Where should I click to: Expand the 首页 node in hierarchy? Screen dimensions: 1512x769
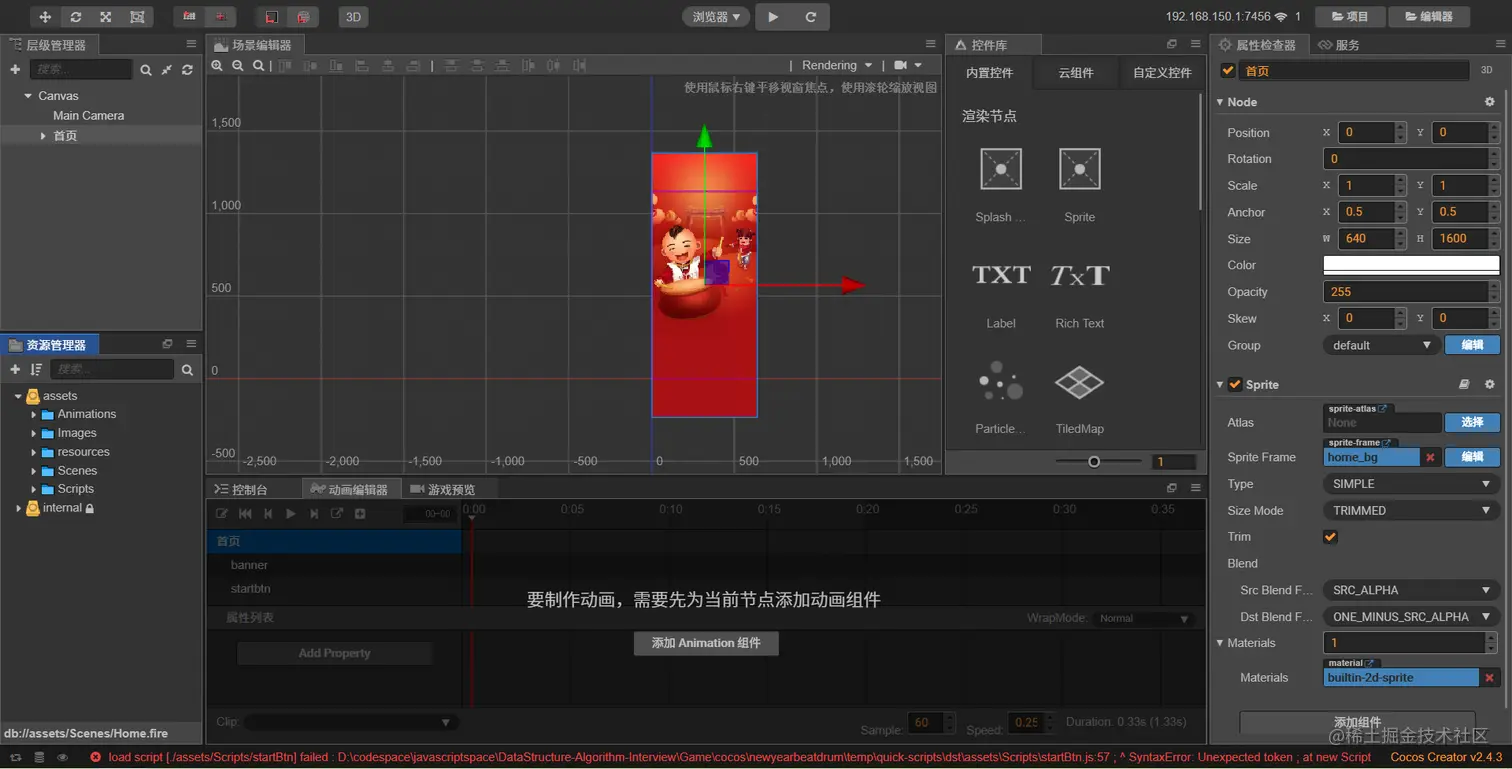(x=43, y=136)
